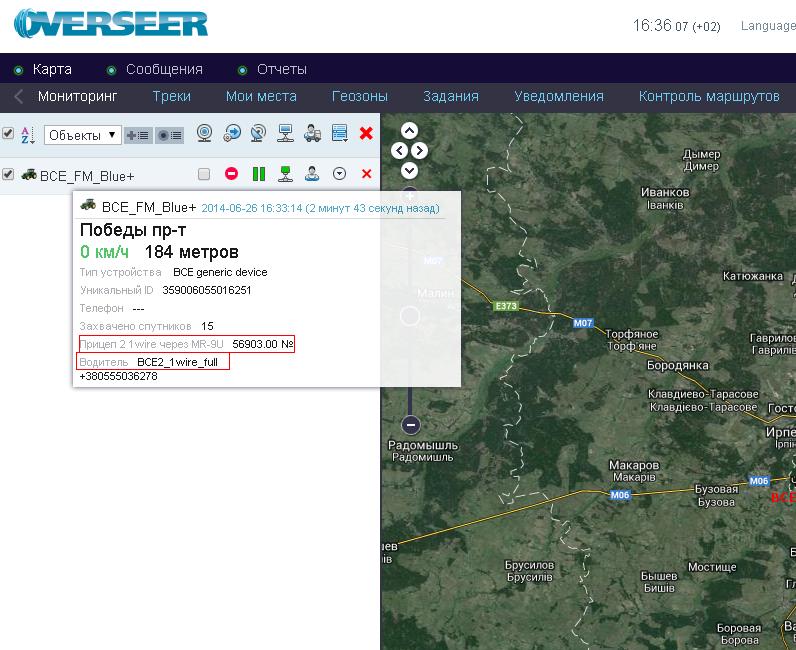This screenshot has height=650, width=796.
Task: Open the Сообщения section
Action: click(x=164, y=69)
